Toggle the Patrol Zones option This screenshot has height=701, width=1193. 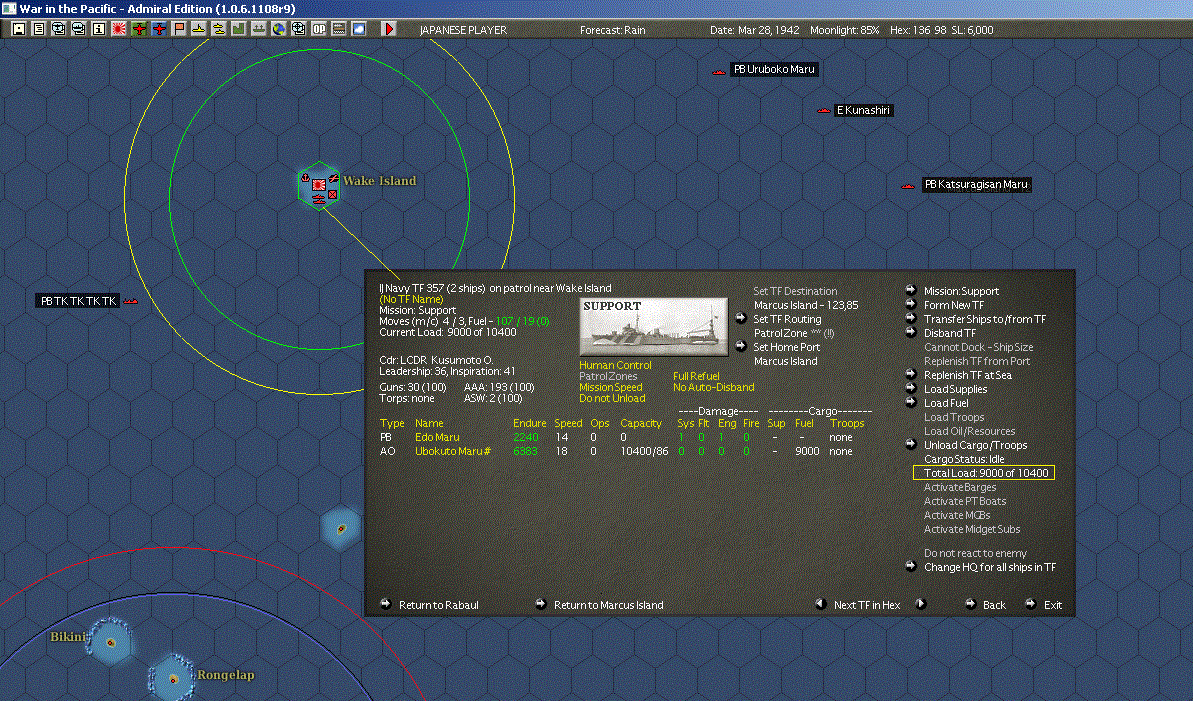[x=608, y=376]
